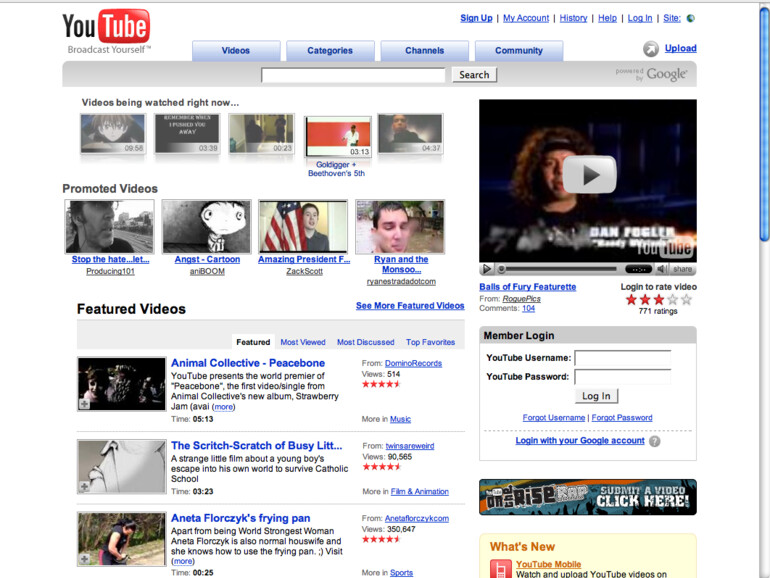Open the site language globe icon
This screenshot has width=770, height=578.
pos(690,18)
